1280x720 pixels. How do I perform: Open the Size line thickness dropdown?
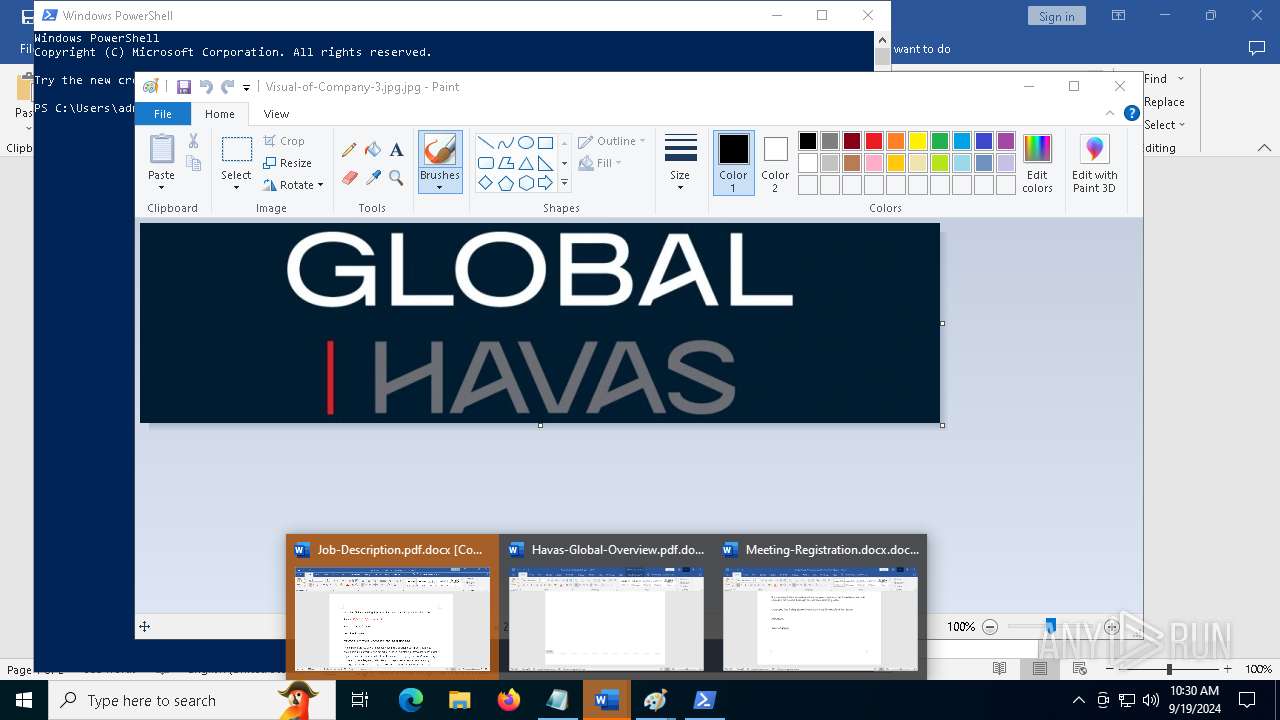coord(680,163)
